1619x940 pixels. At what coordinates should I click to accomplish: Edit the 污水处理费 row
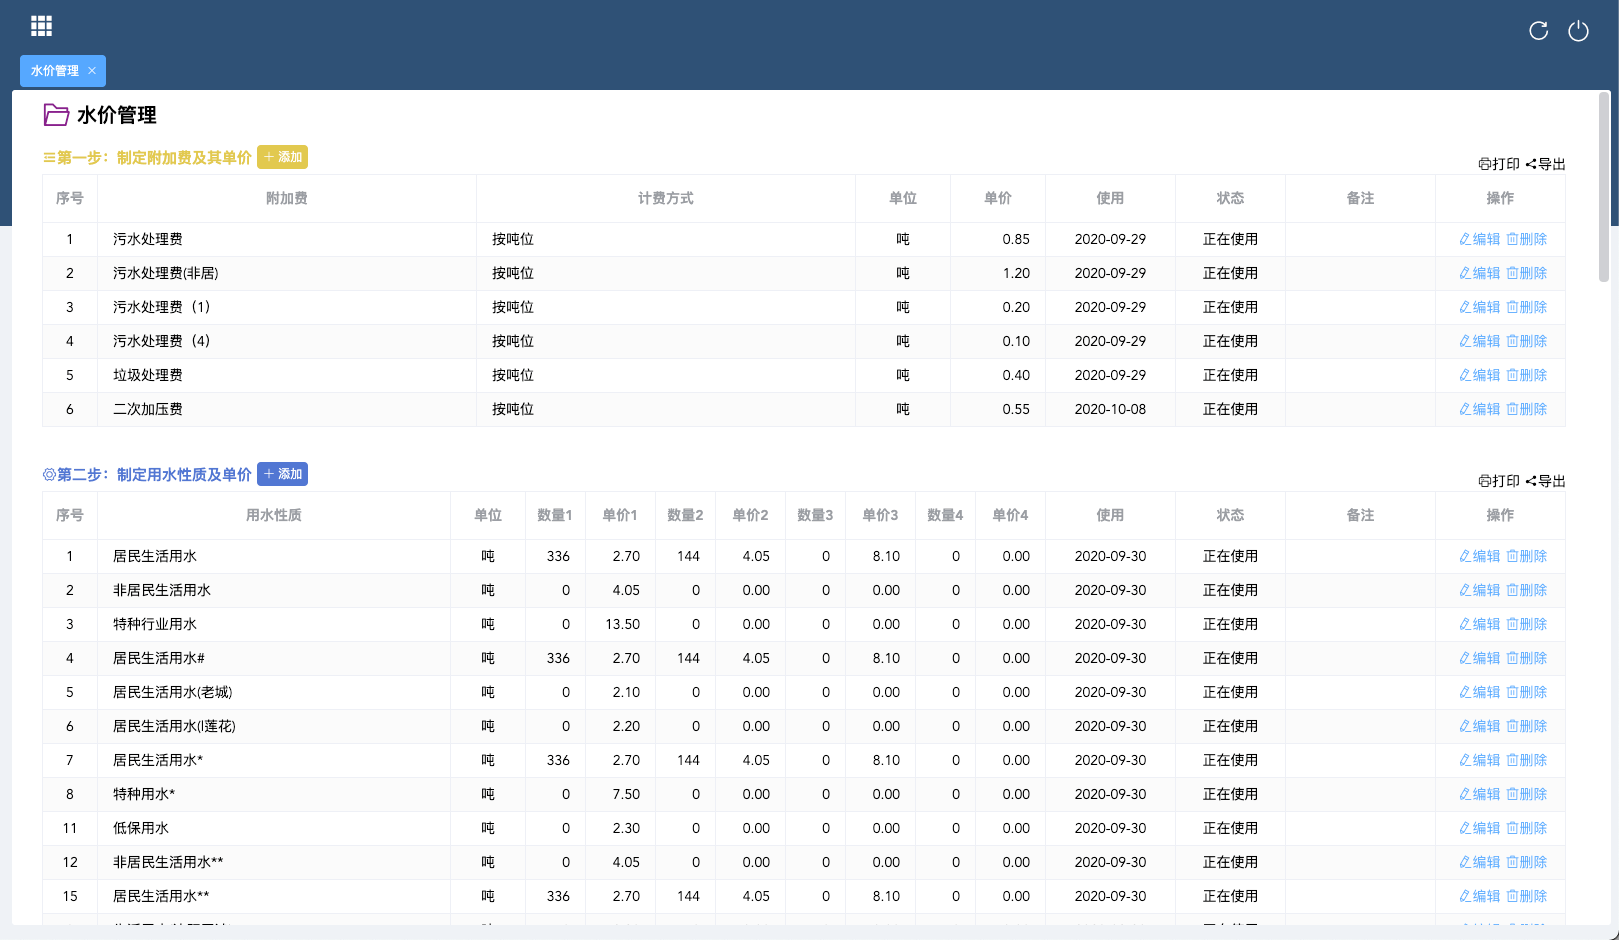point(1480,239)
